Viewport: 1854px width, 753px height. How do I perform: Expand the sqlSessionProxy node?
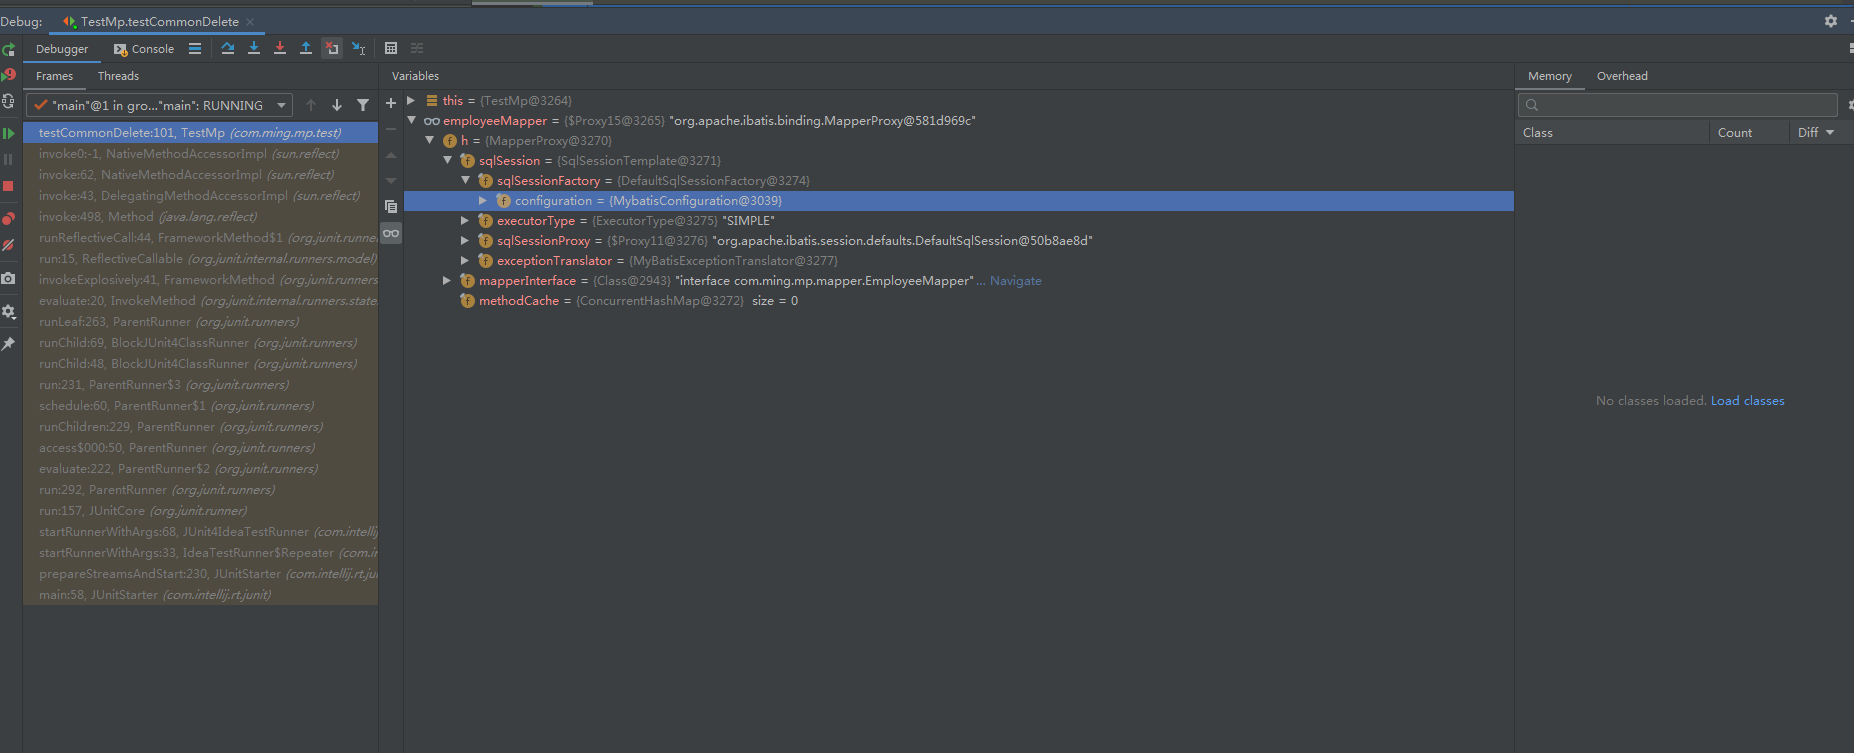[465, 241]
